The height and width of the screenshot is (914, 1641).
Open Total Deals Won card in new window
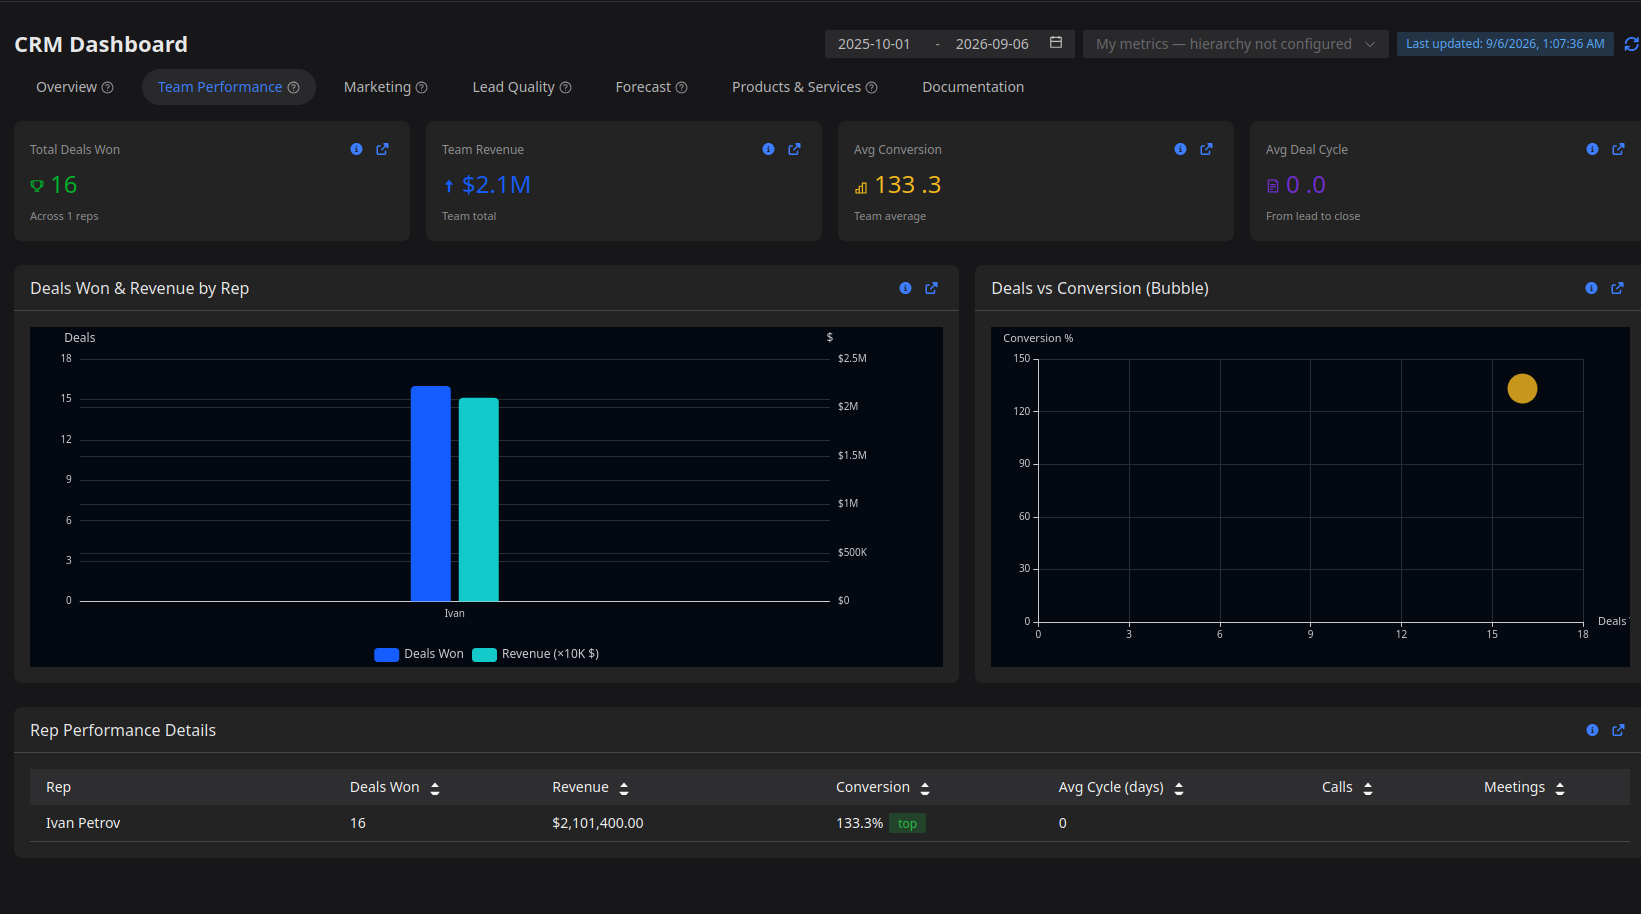(x=382, y=149)
